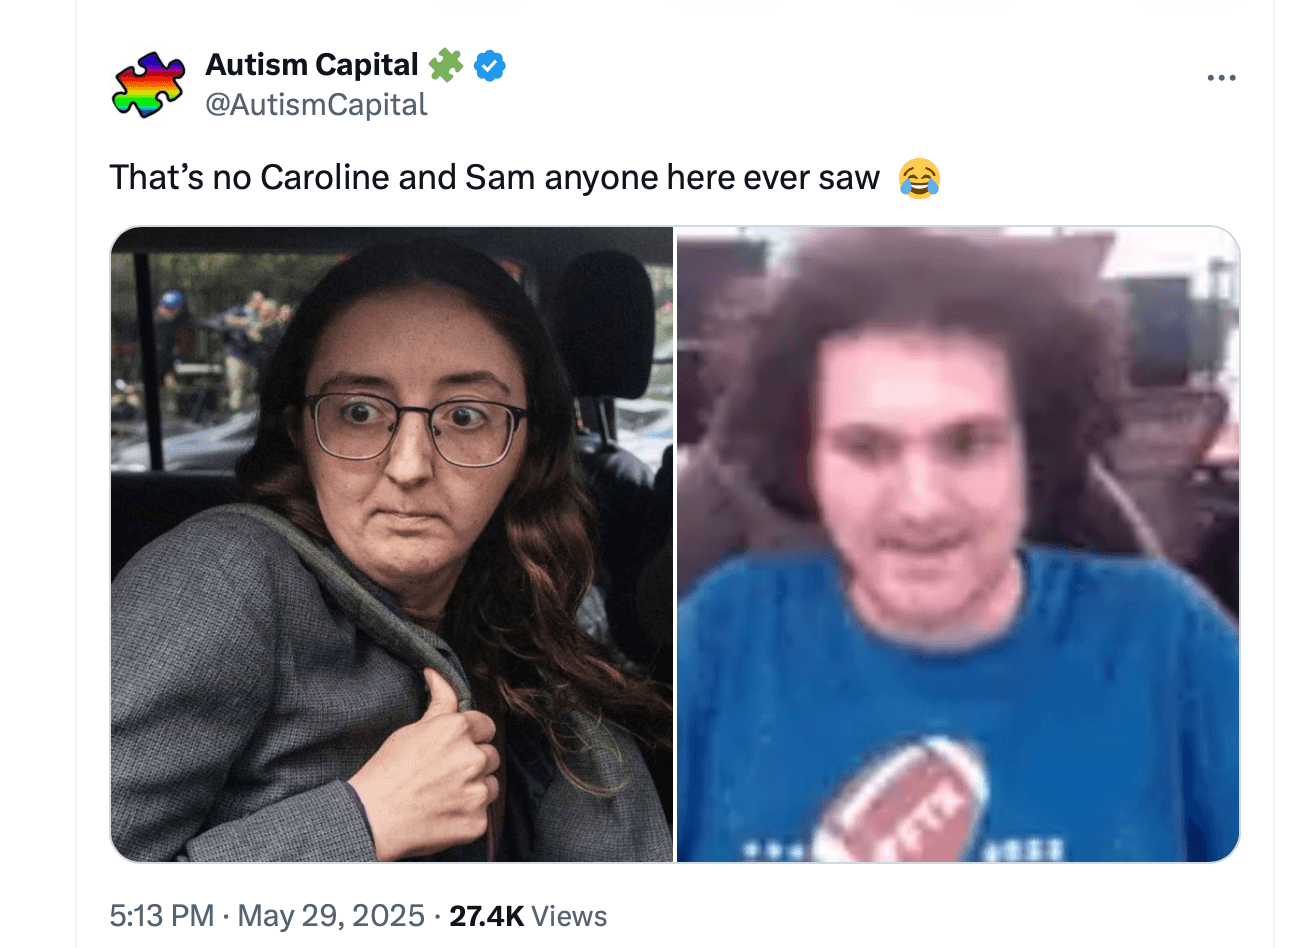Click the word Caroline in the tweet
Screen dimensions: 1306x948
324,177
